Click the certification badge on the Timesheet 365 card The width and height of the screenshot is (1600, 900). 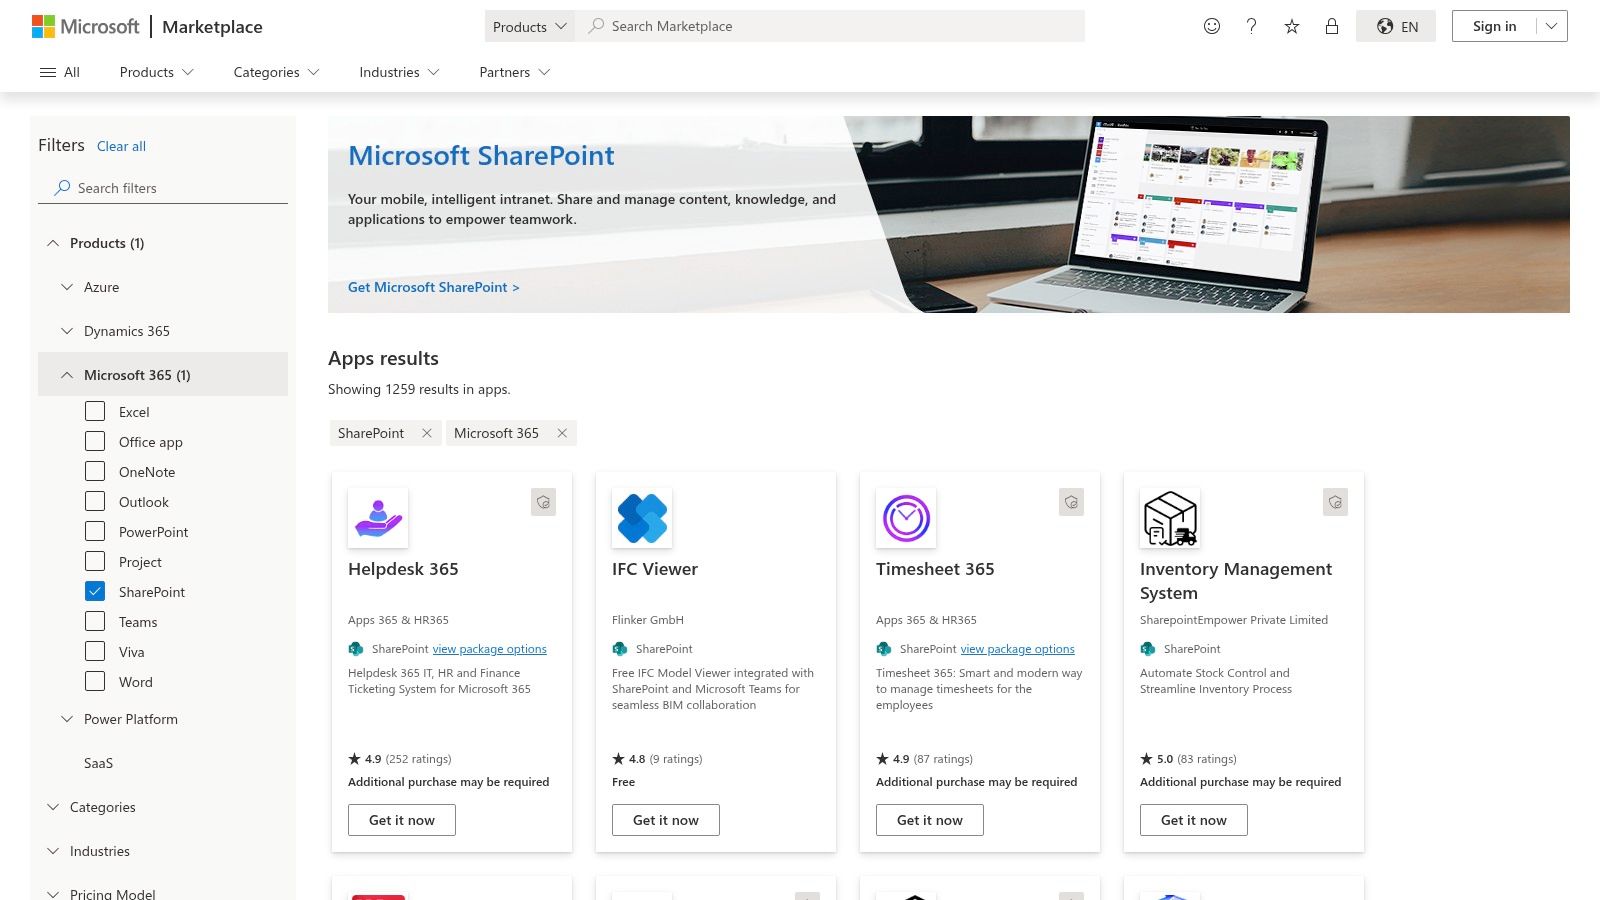point(1071,502)
